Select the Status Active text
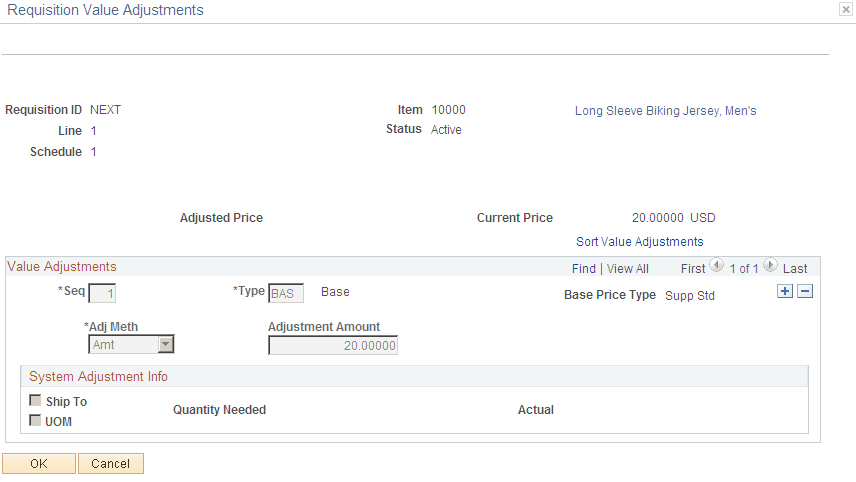The height and width of the screenshot is (482, 856). (446, 129)
